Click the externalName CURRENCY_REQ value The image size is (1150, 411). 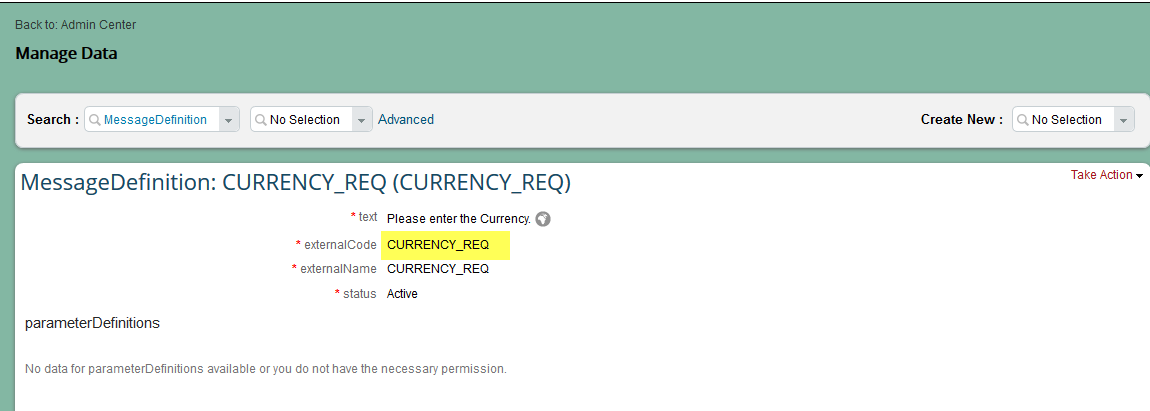[438, 269]
